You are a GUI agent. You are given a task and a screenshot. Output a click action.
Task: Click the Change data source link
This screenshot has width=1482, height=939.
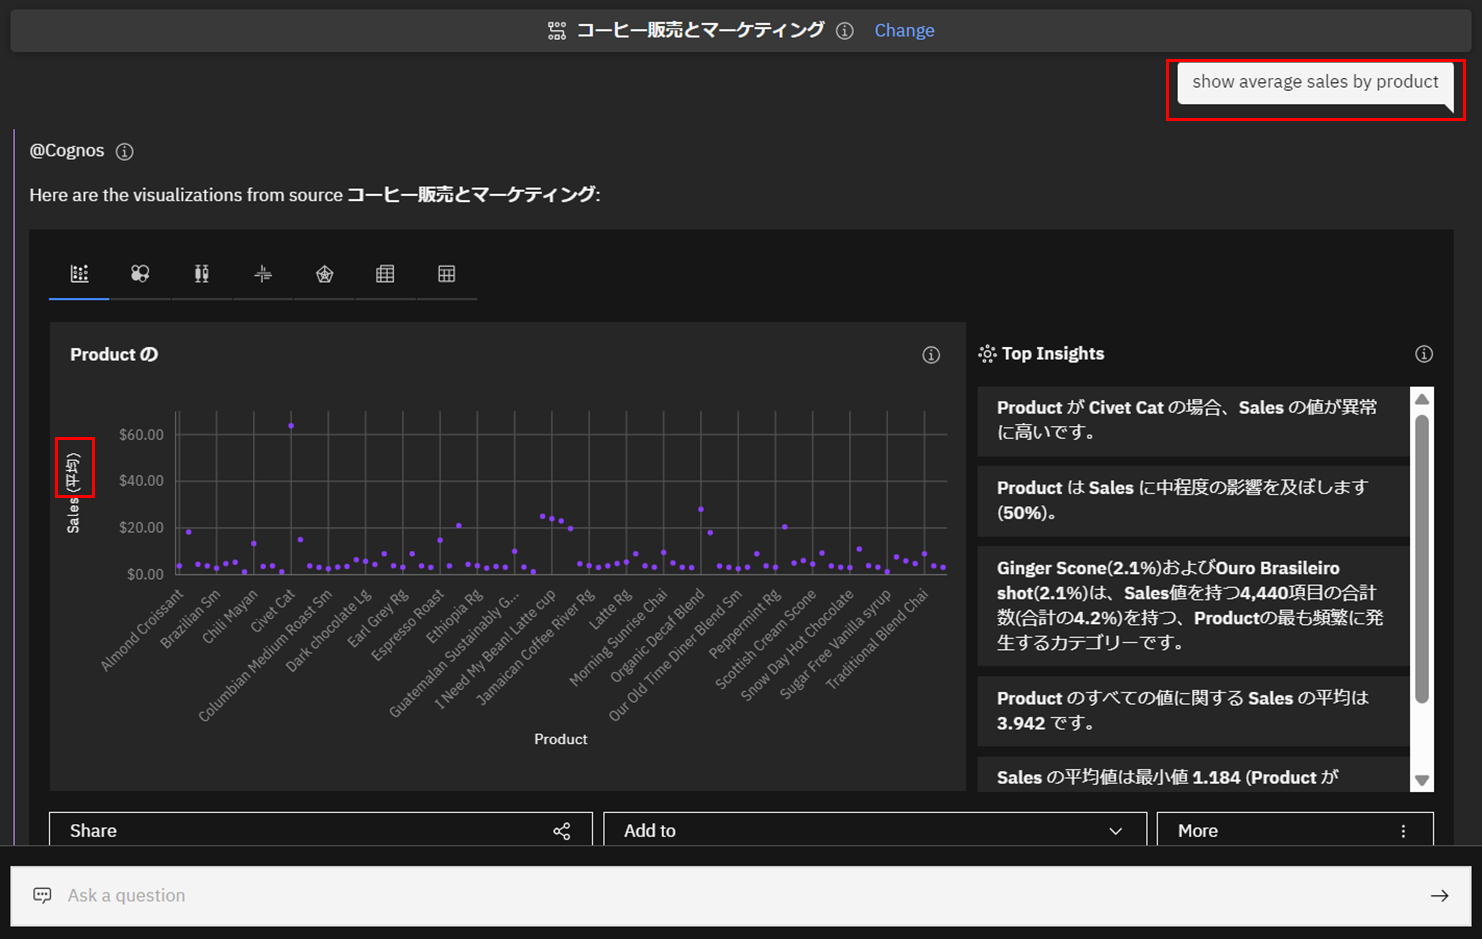pyautogui.click(x=904, y=31)
